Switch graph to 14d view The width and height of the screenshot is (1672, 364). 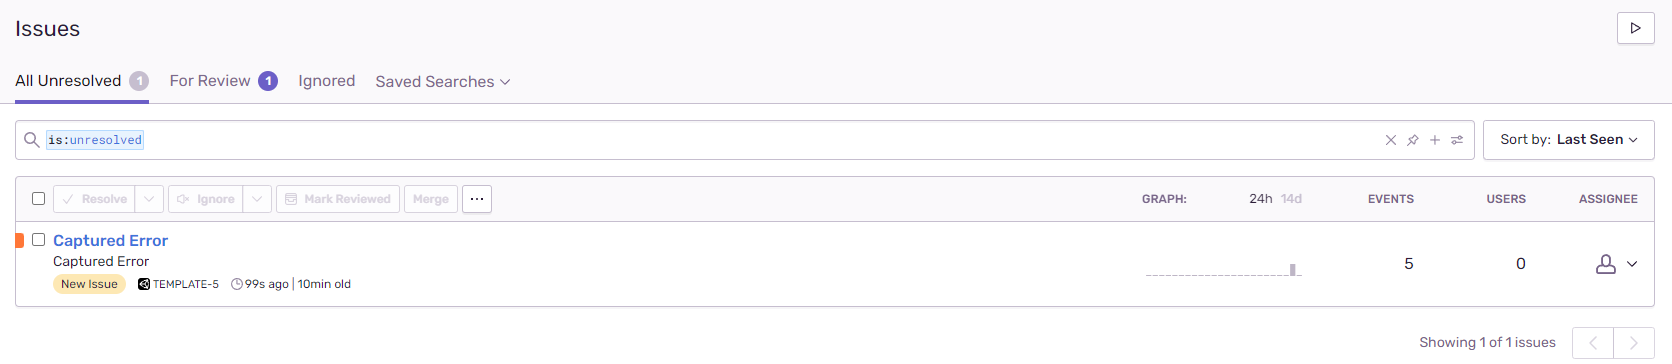pos(1291,199)
